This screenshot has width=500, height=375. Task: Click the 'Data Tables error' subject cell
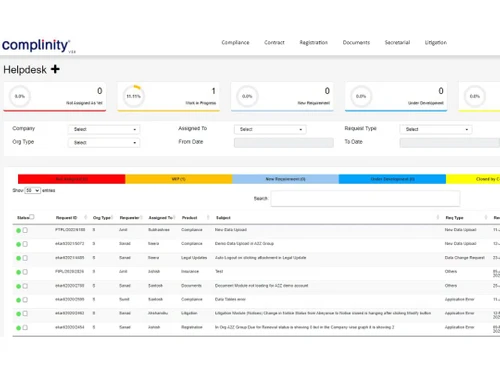(230, 299)
